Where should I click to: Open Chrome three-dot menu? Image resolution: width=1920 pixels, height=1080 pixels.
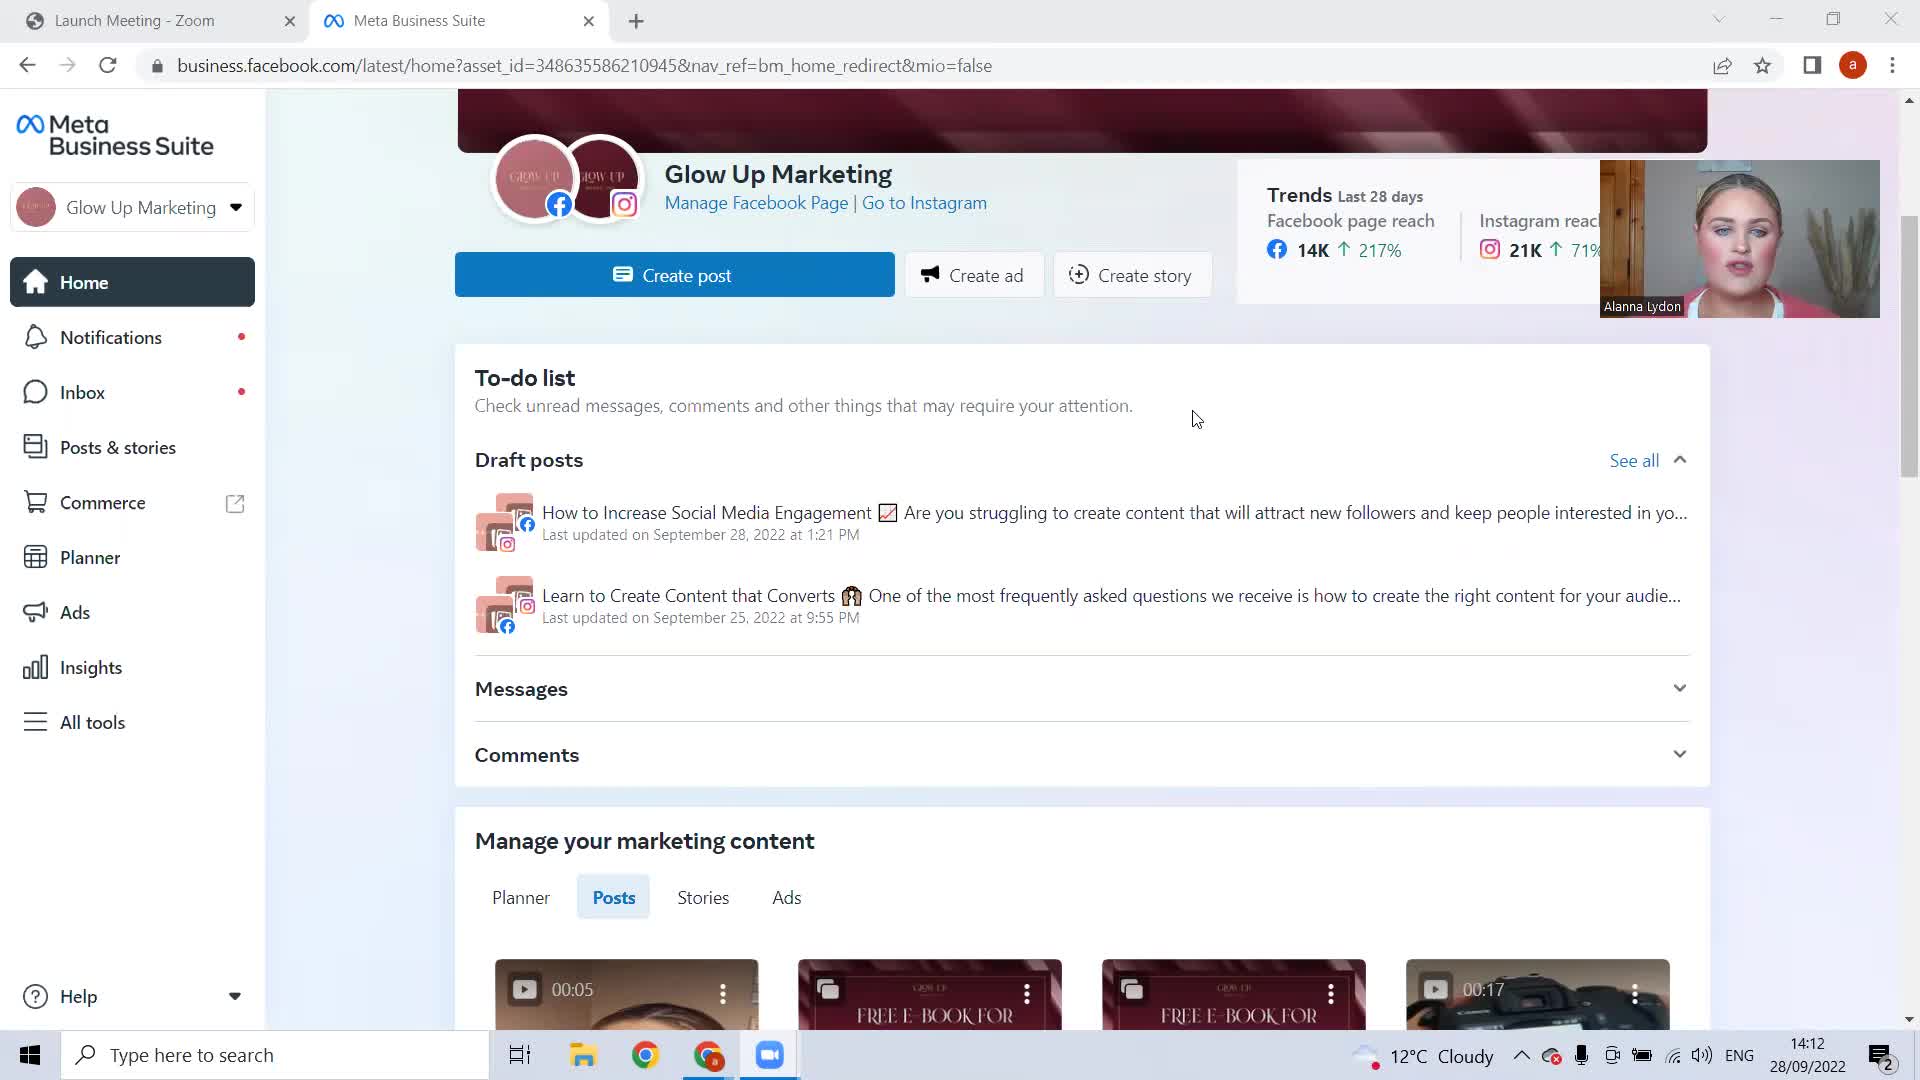(1892, 65)
